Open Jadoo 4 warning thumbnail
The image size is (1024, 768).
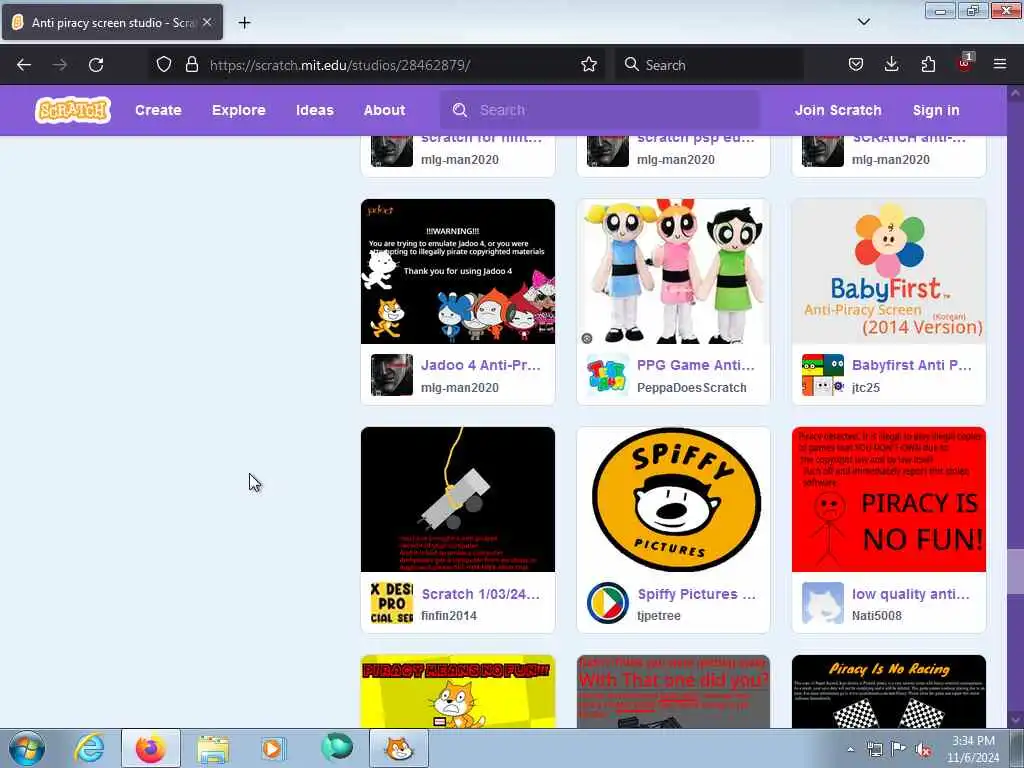(458, 271)
